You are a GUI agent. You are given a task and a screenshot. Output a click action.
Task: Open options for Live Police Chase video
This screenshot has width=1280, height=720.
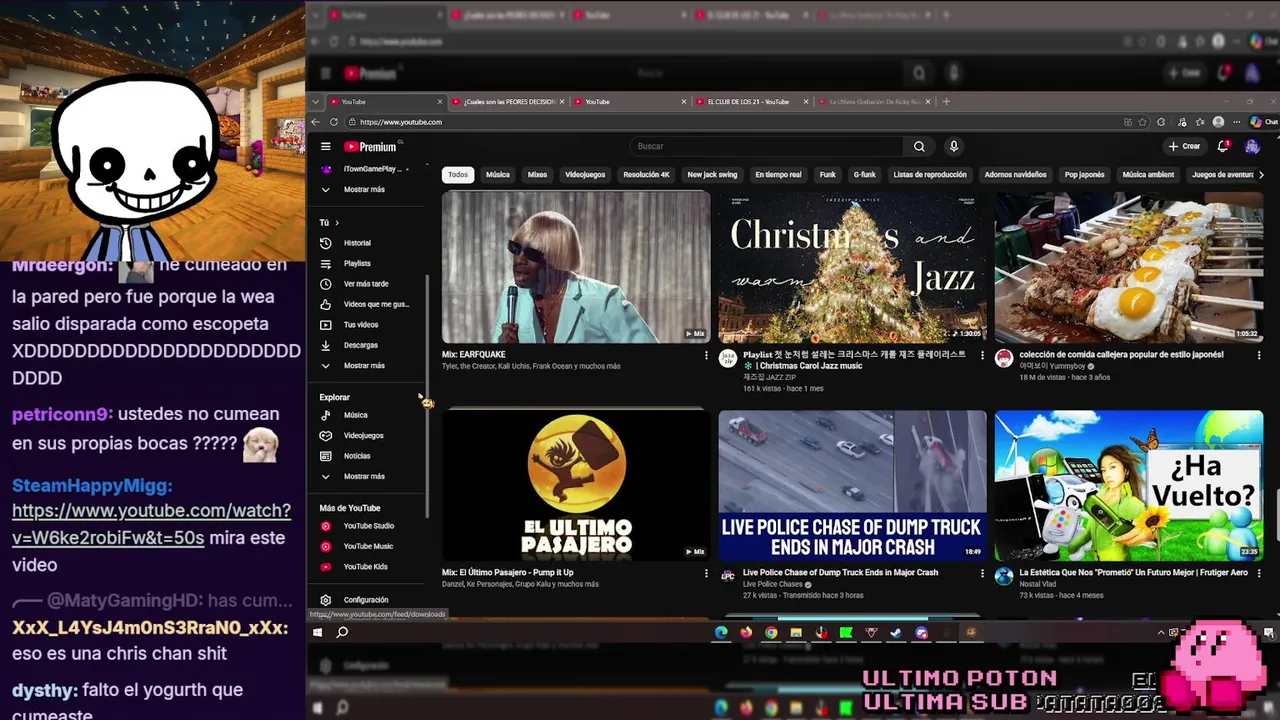[982, 573]
